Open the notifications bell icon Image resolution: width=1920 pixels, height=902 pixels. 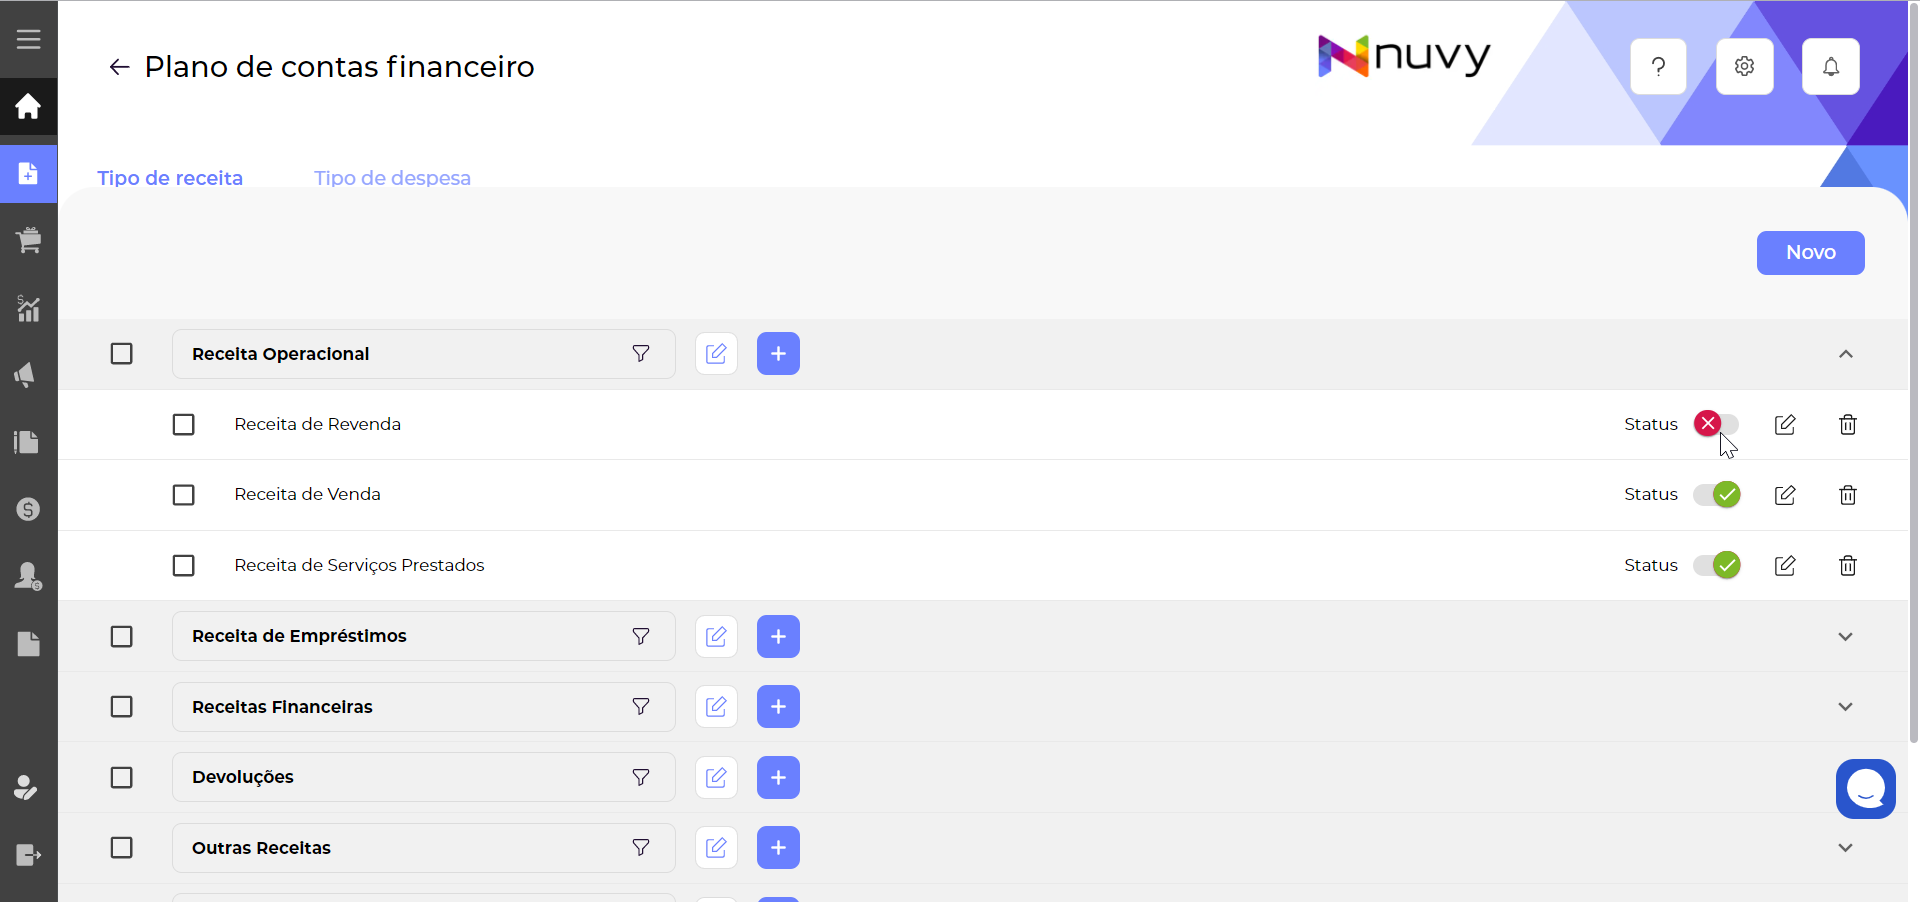click(1830, 66)
